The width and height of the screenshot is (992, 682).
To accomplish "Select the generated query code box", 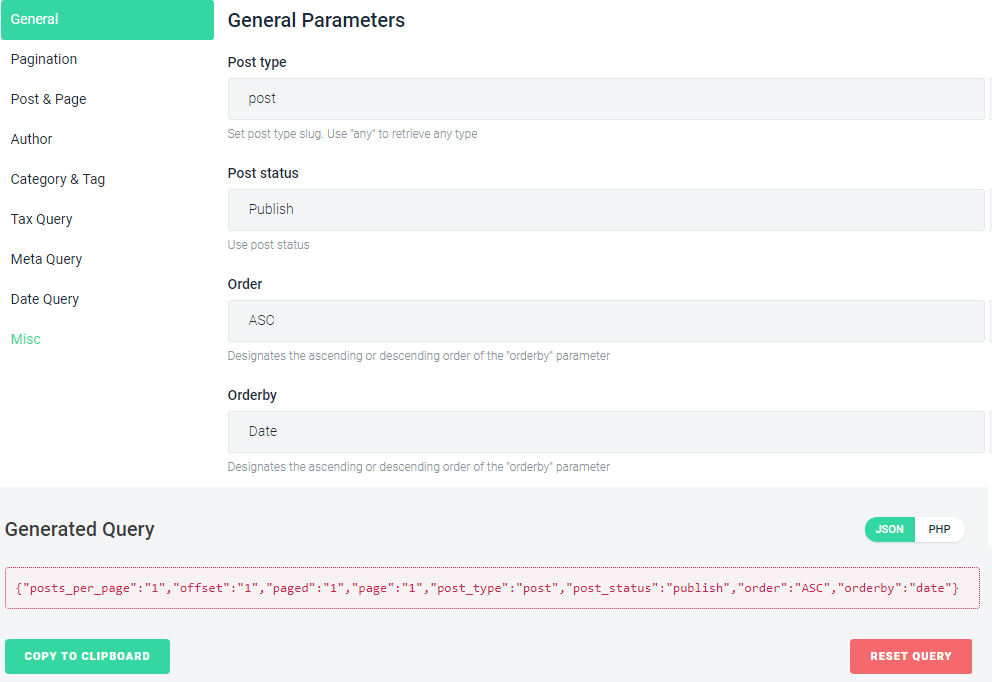I will click(492, 588).
